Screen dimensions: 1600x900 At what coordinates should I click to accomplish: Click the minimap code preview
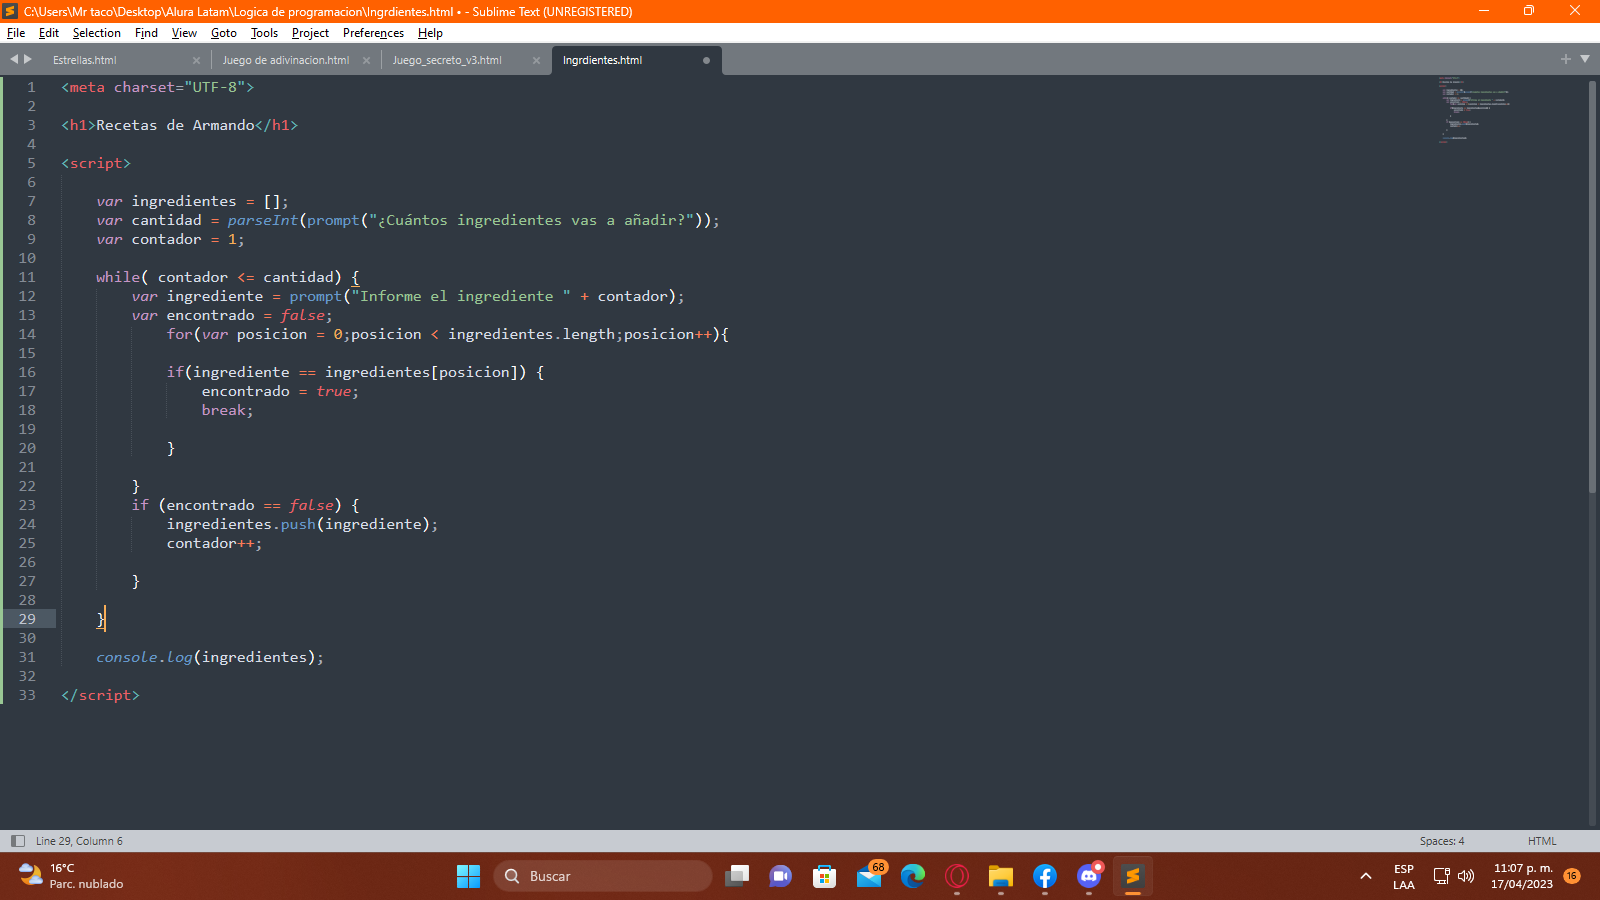[1475, 109]
